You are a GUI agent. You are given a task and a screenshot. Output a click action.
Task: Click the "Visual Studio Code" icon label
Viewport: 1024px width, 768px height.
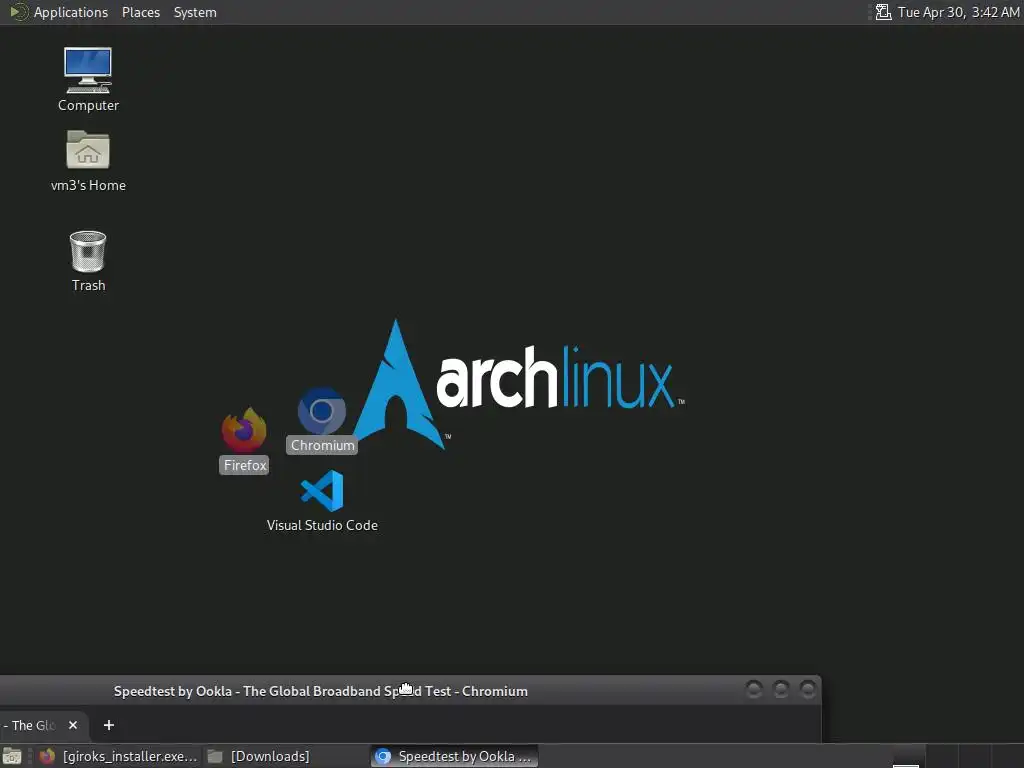click(x=322, y=525)
